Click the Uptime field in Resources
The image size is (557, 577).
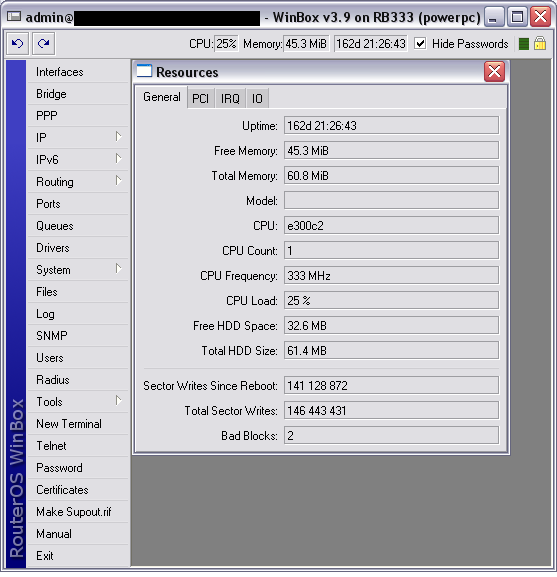(x=391, y=125)
